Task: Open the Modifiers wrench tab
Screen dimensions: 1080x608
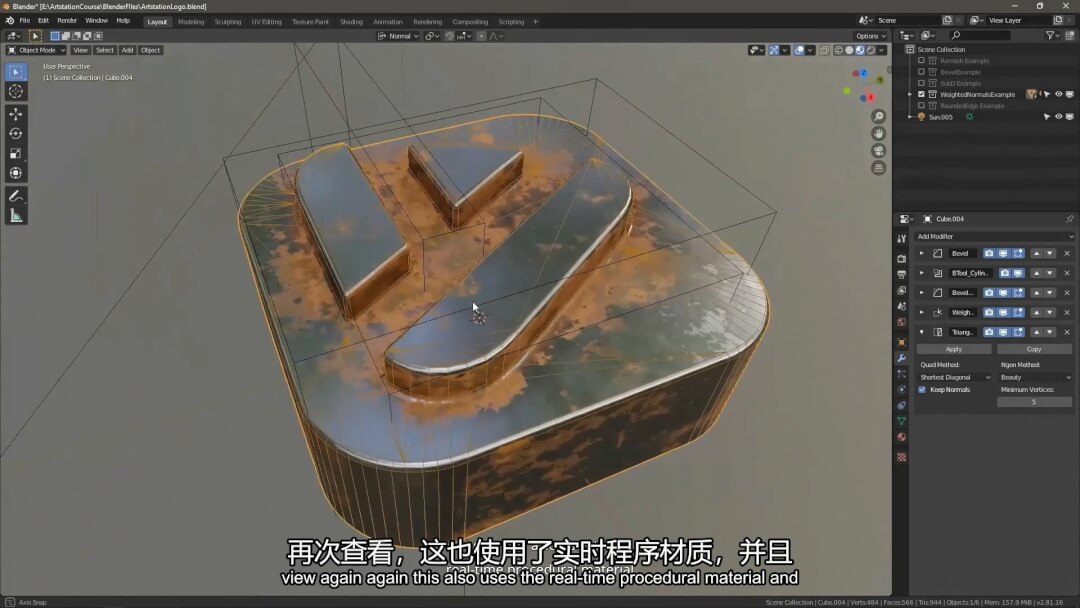Action: 902,358
